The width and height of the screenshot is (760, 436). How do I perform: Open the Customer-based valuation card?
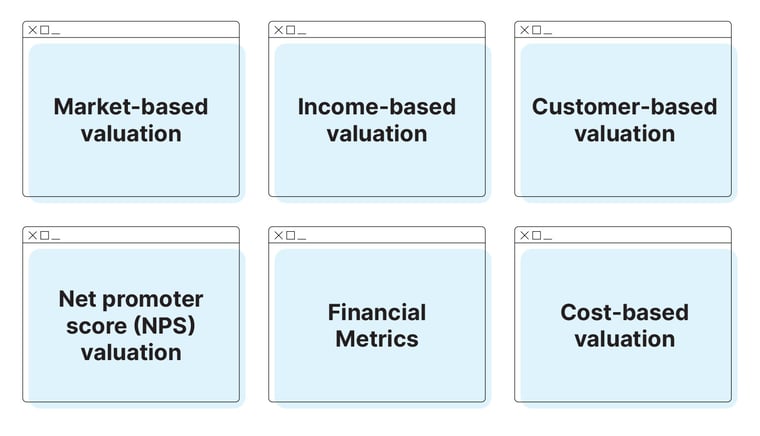[x=624, y=119]
